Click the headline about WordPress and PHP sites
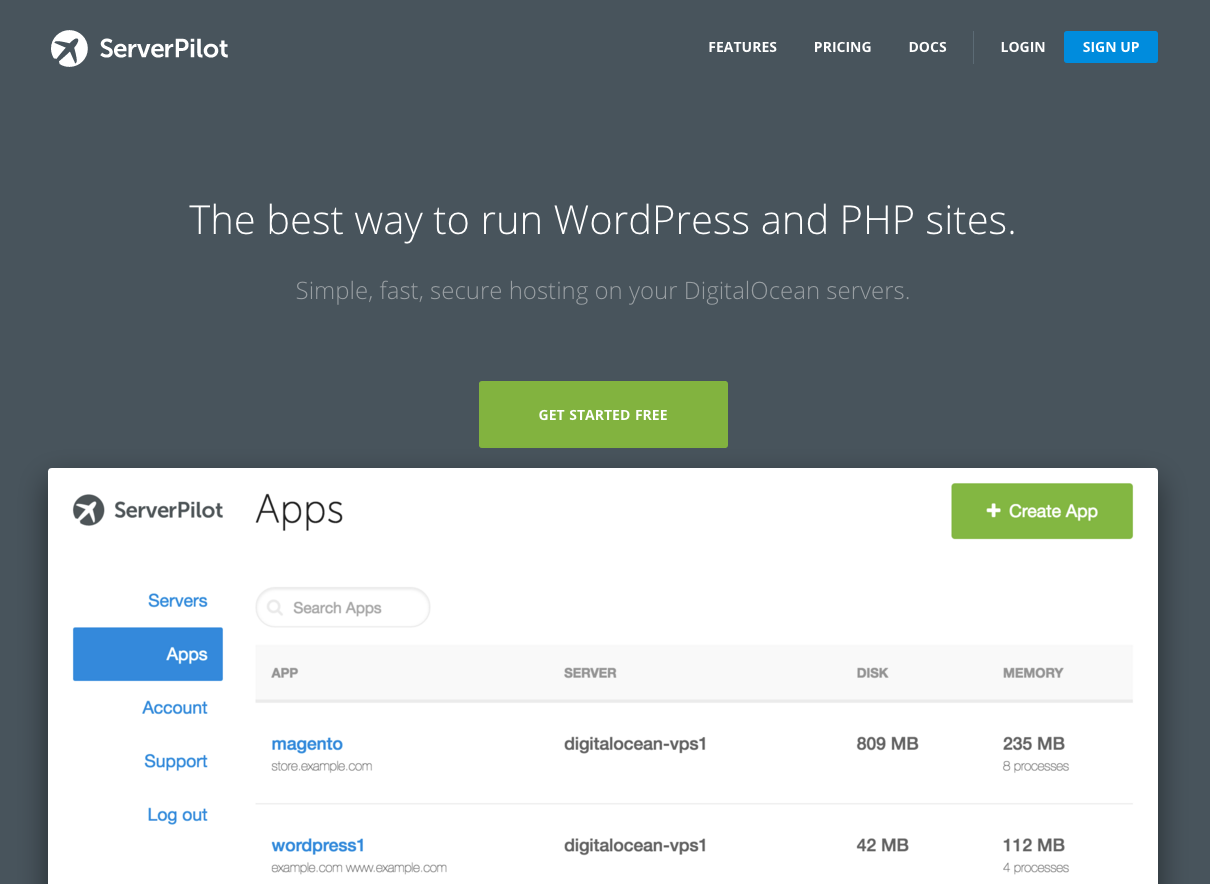The width and height of the screenshot is (1210, 884). click(602, 221)
